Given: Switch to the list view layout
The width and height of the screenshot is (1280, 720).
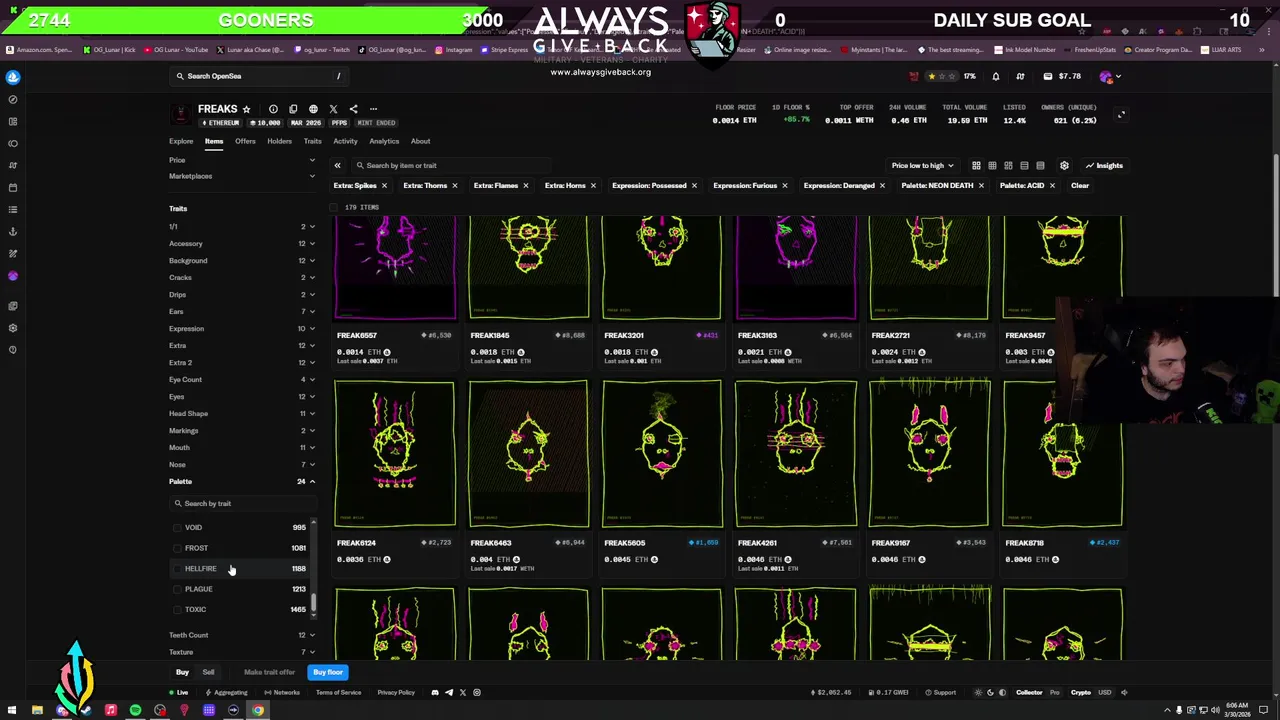Looking at the screenshot, I should tap(1024, 165).
